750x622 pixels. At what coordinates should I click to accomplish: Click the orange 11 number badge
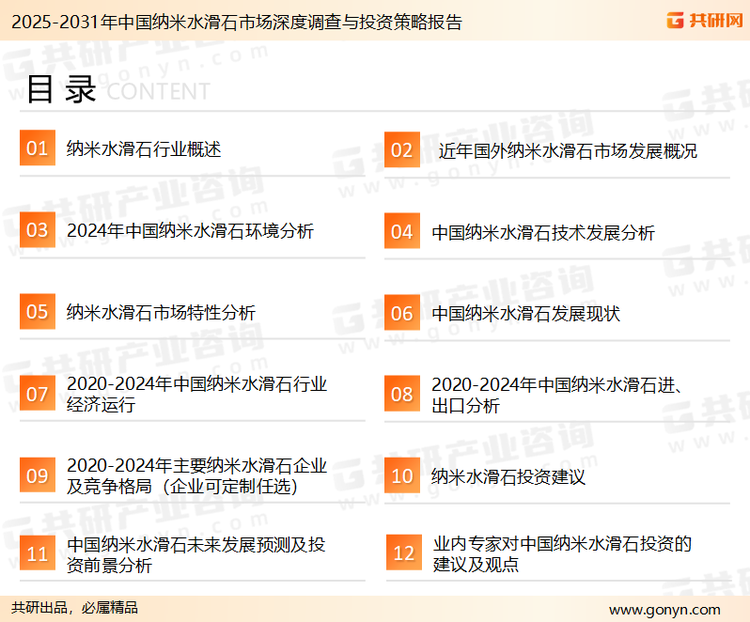point(37,553)
